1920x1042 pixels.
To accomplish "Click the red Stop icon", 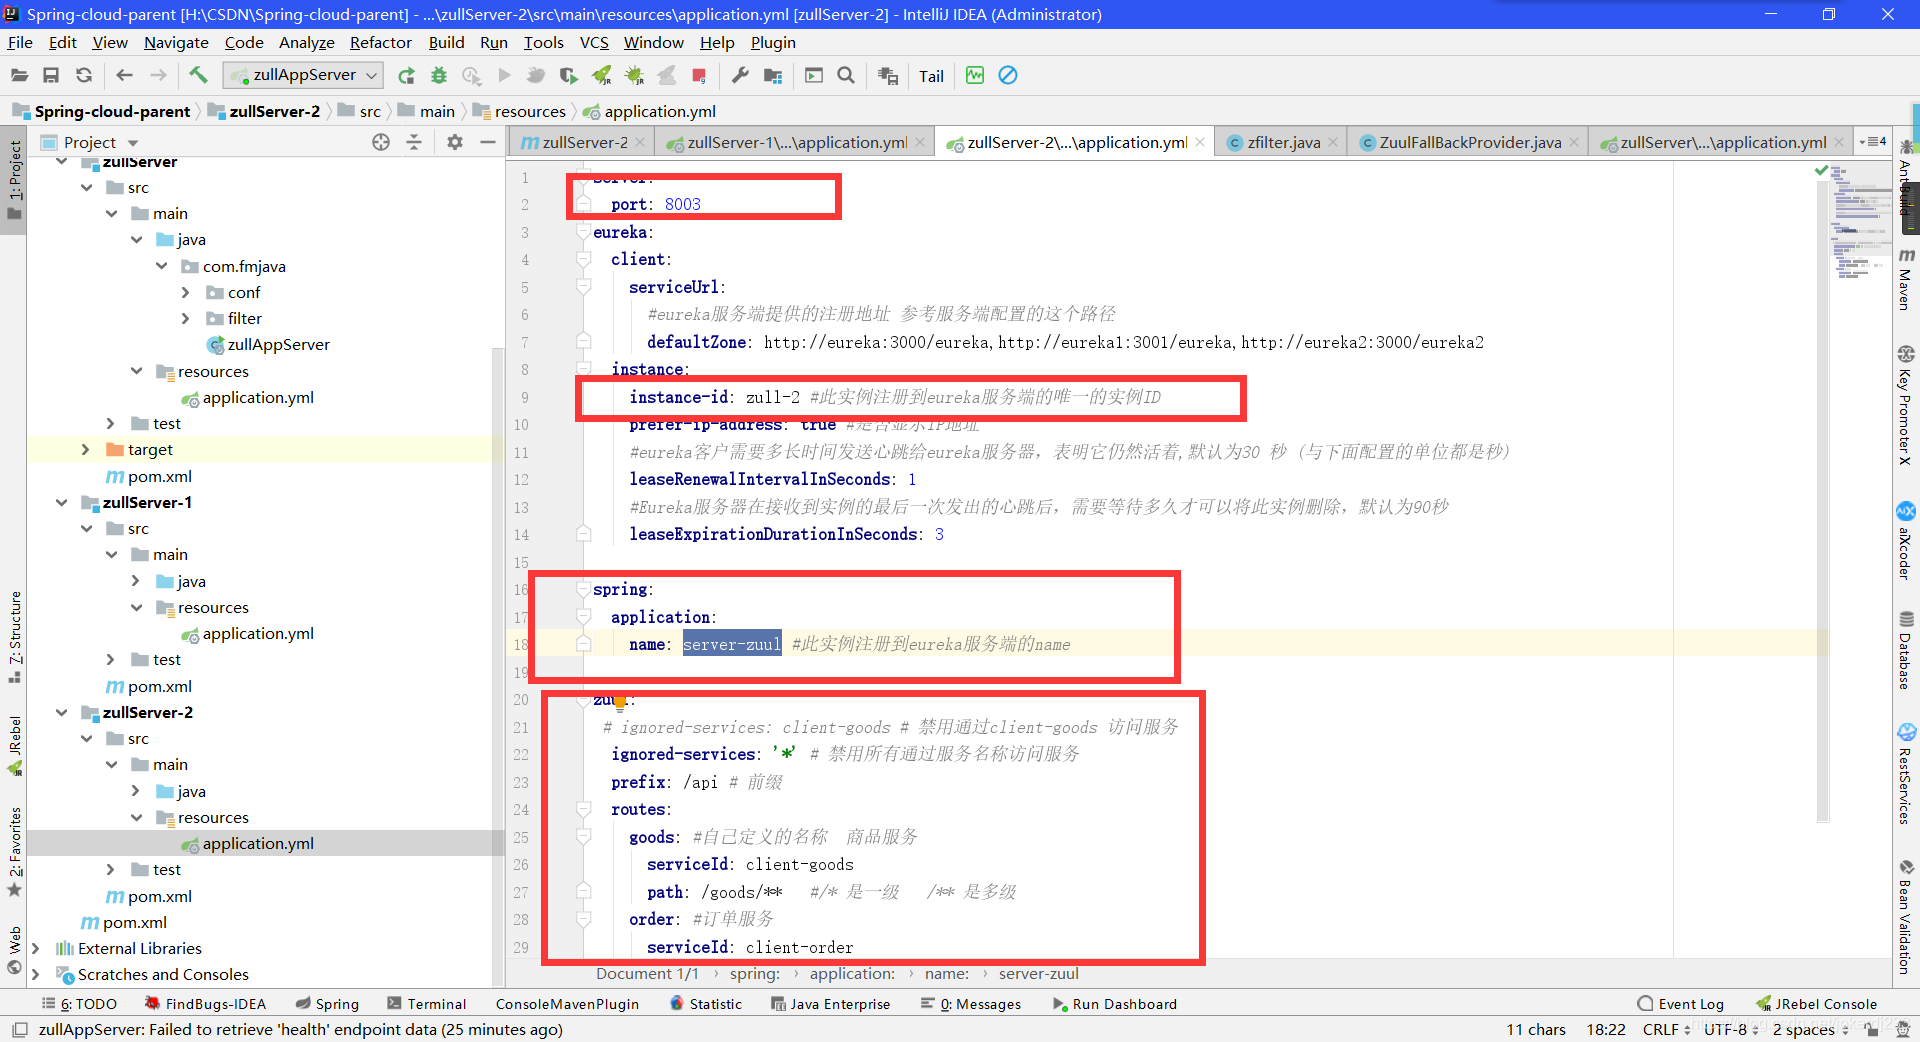I will 699,75.
